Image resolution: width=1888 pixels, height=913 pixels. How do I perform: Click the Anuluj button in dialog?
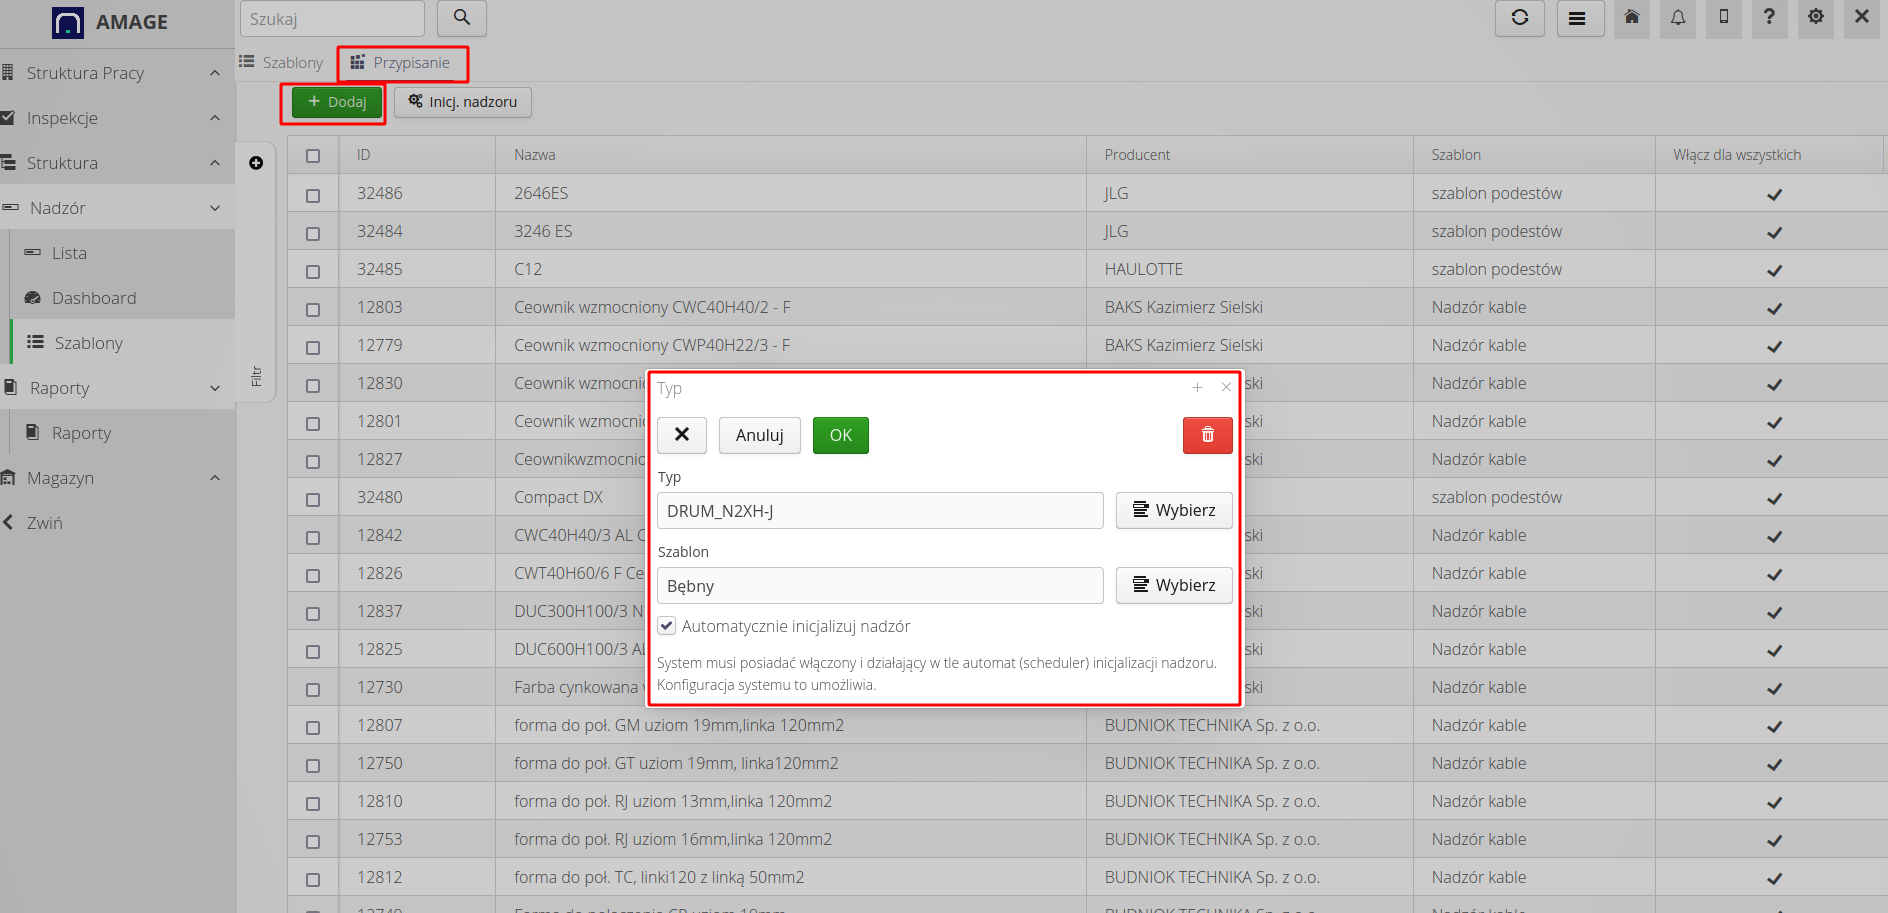(x=759, y=435)
